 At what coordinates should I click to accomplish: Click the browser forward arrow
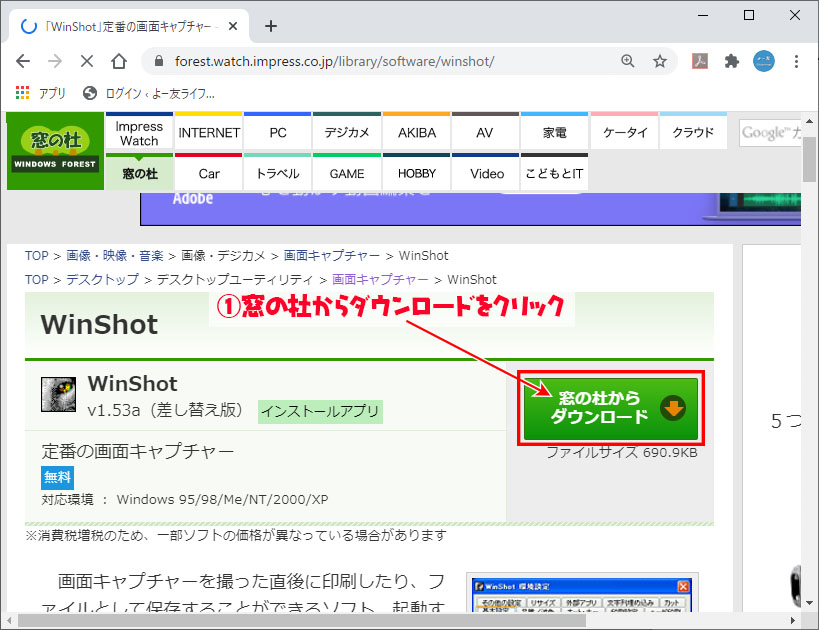coord(55,62)
